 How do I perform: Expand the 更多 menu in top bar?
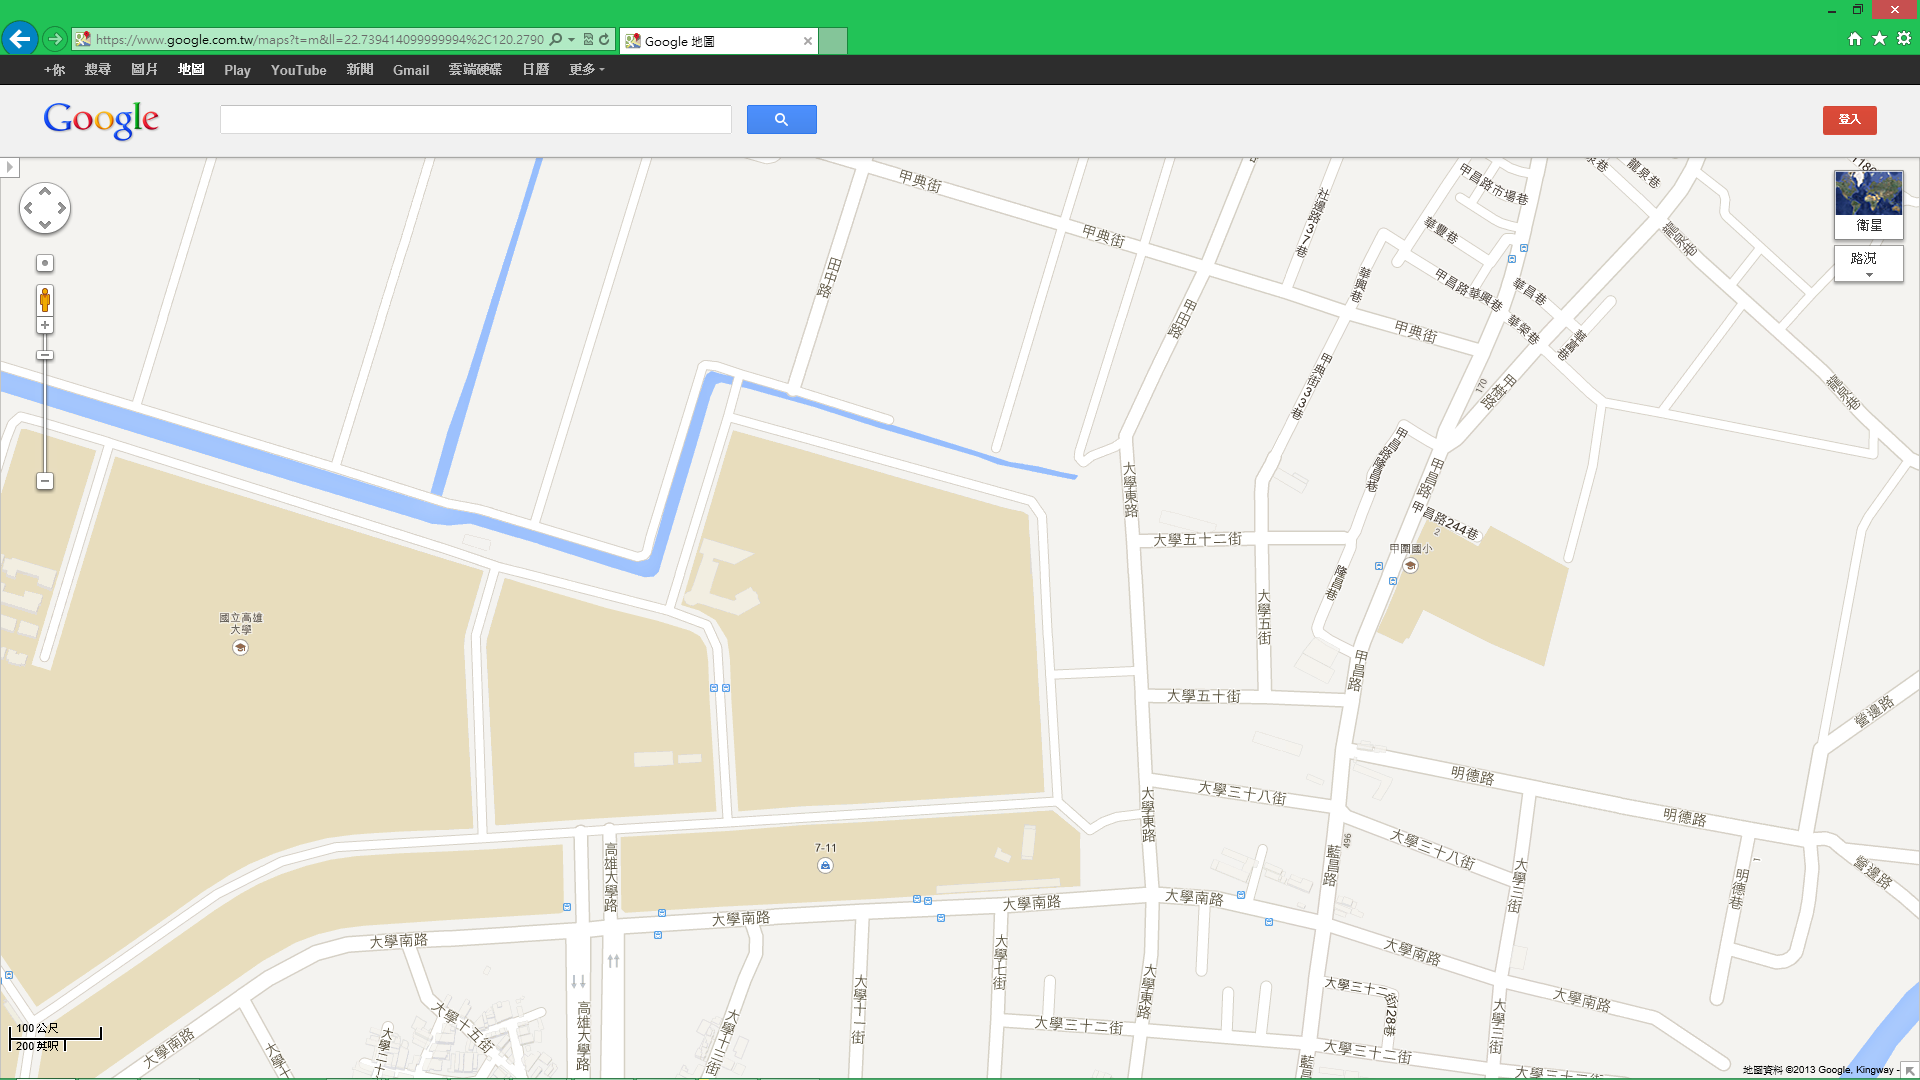click(586, 70)
